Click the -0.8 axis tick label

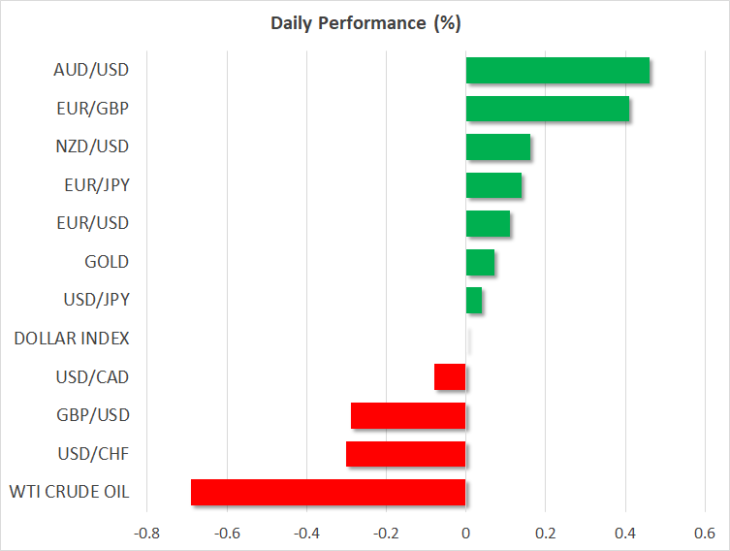(147, 533)
